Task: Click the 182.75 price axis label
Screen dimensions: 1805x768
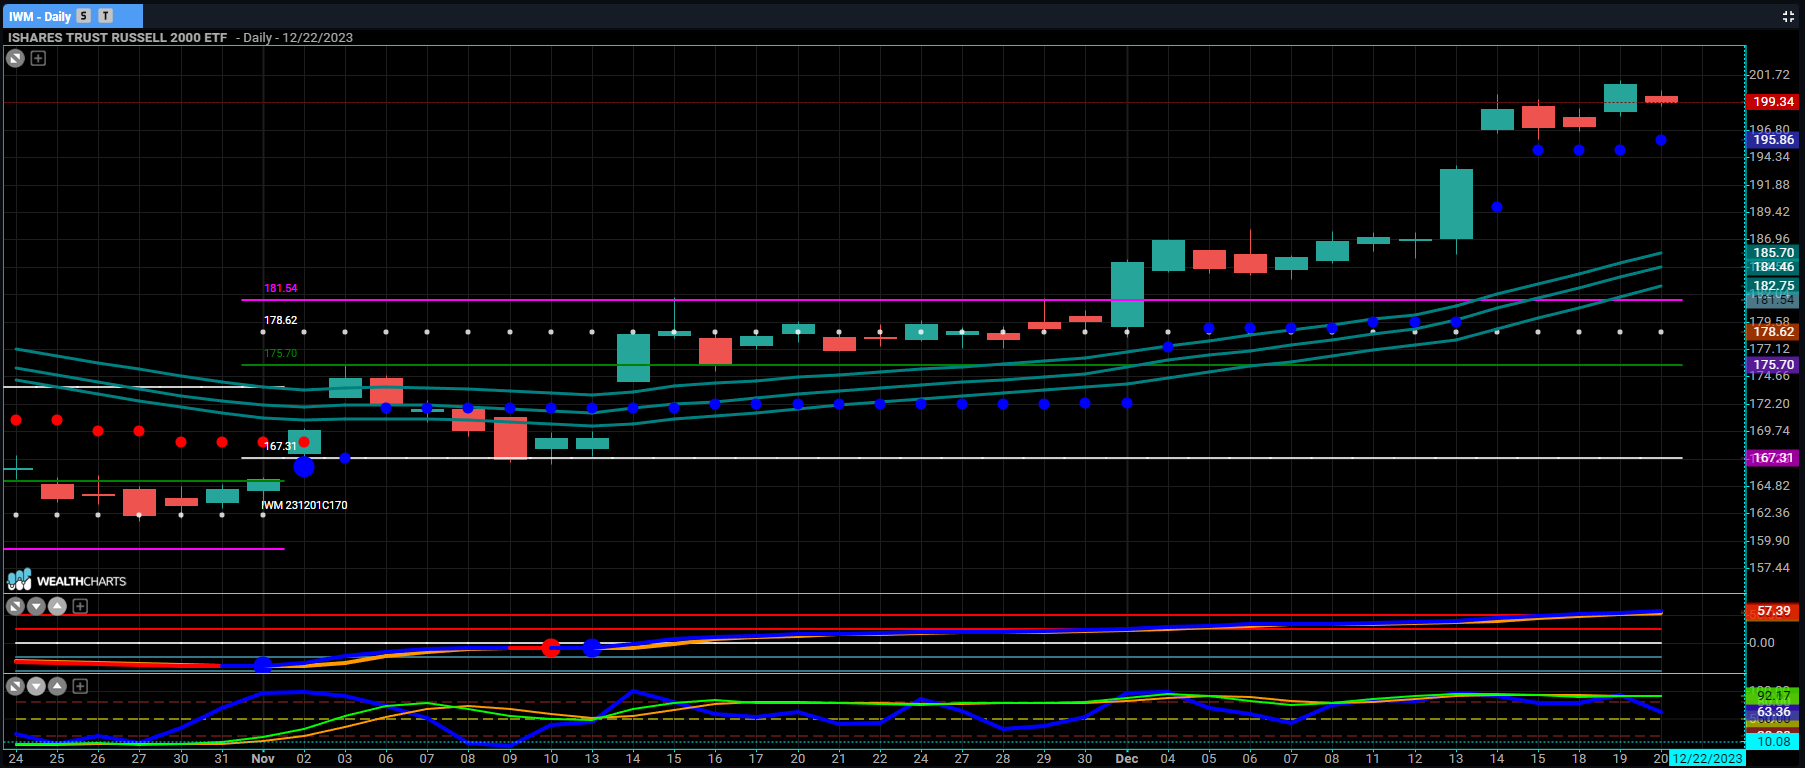Action: 1773,286
